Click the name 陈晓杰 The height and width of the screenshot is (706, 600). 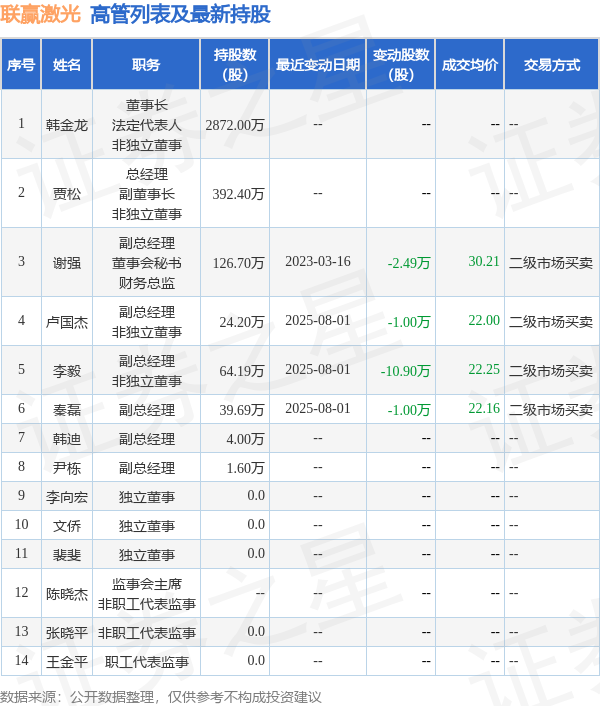67,594
